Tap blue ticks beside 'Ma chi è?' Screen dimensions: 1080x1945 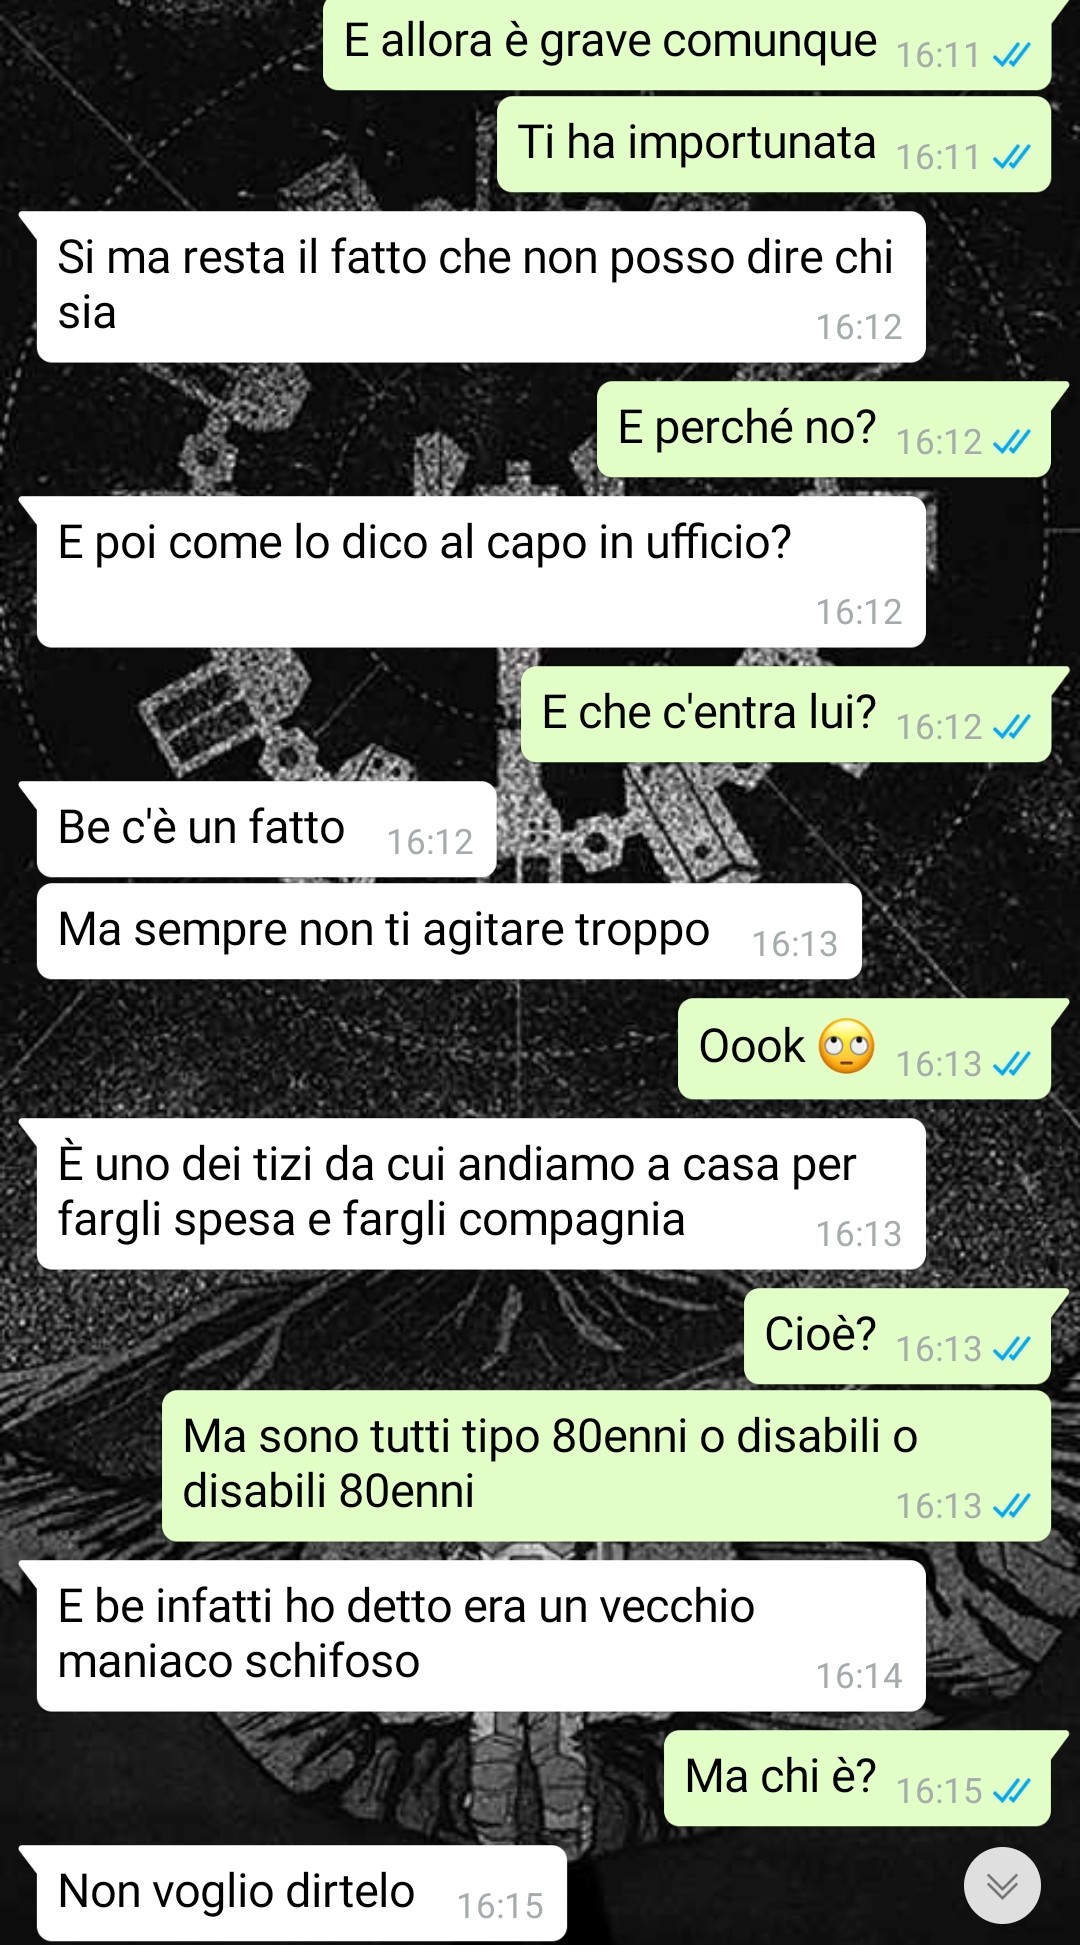click(1011, 1791)
